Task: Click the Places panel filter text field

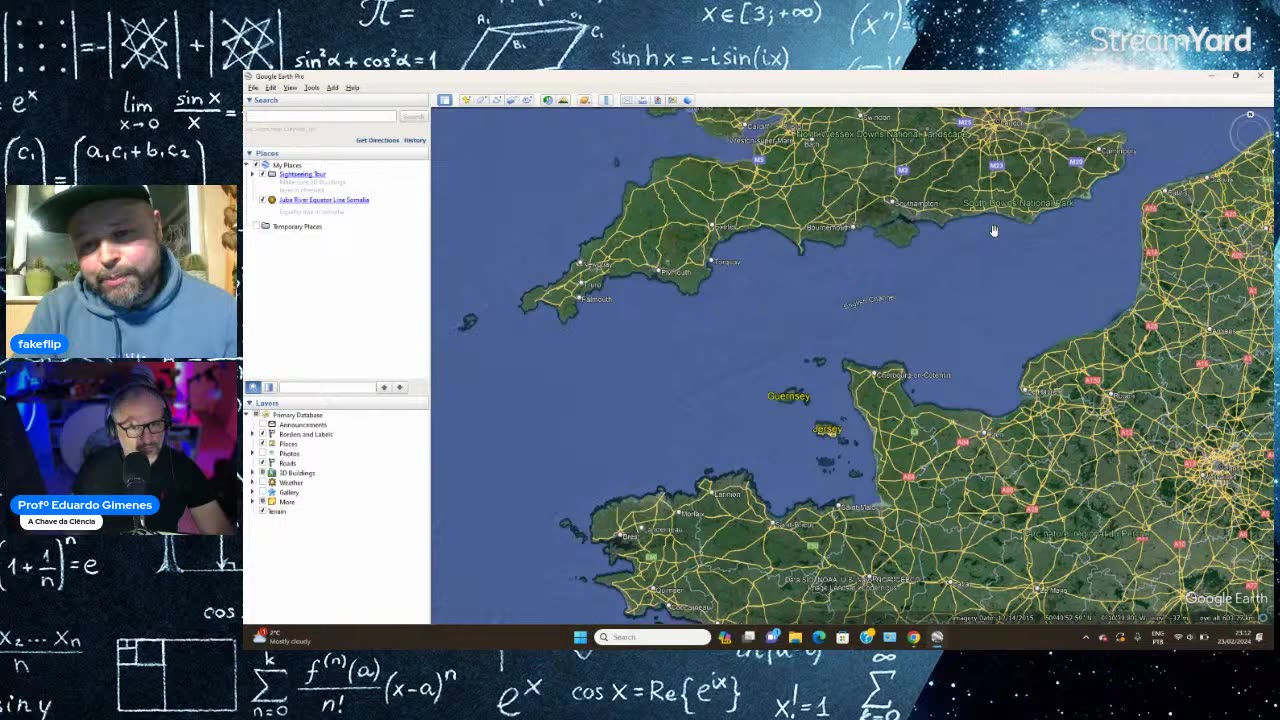Action: pos(326,387)
